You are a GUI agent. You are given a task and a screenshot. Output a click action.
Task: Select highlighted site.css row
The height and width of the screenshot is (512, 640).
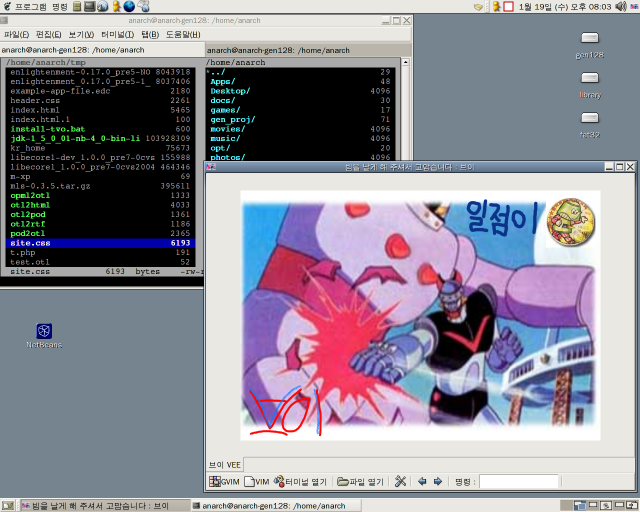coord(100,243)
